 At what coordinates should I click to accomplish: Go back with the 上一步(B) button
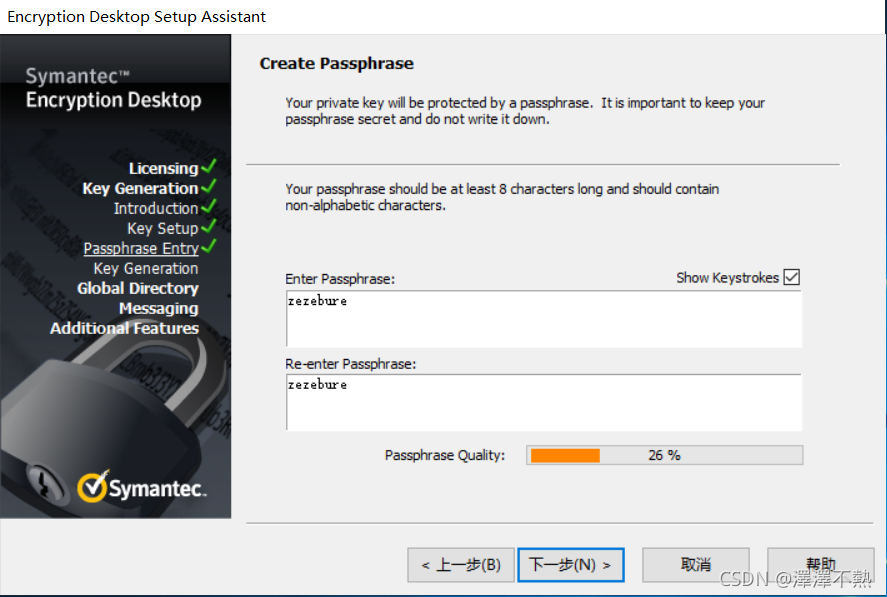(x=461, y=564)
